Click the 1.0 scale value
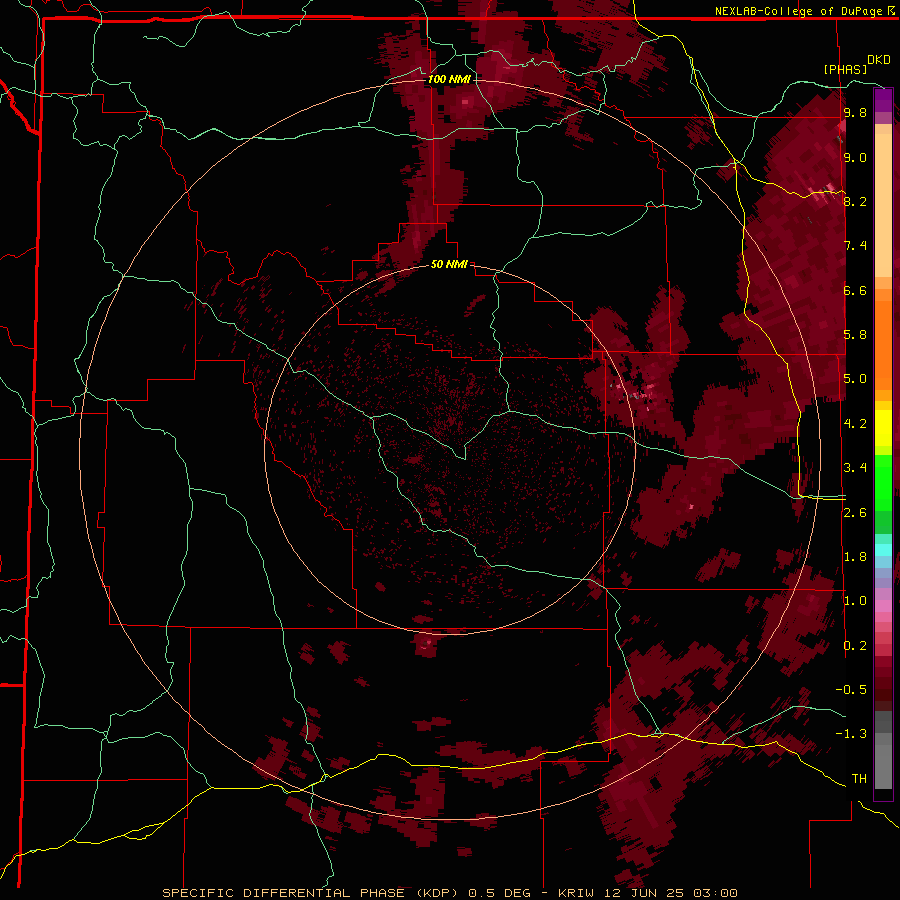 click(x=855, y=601)
